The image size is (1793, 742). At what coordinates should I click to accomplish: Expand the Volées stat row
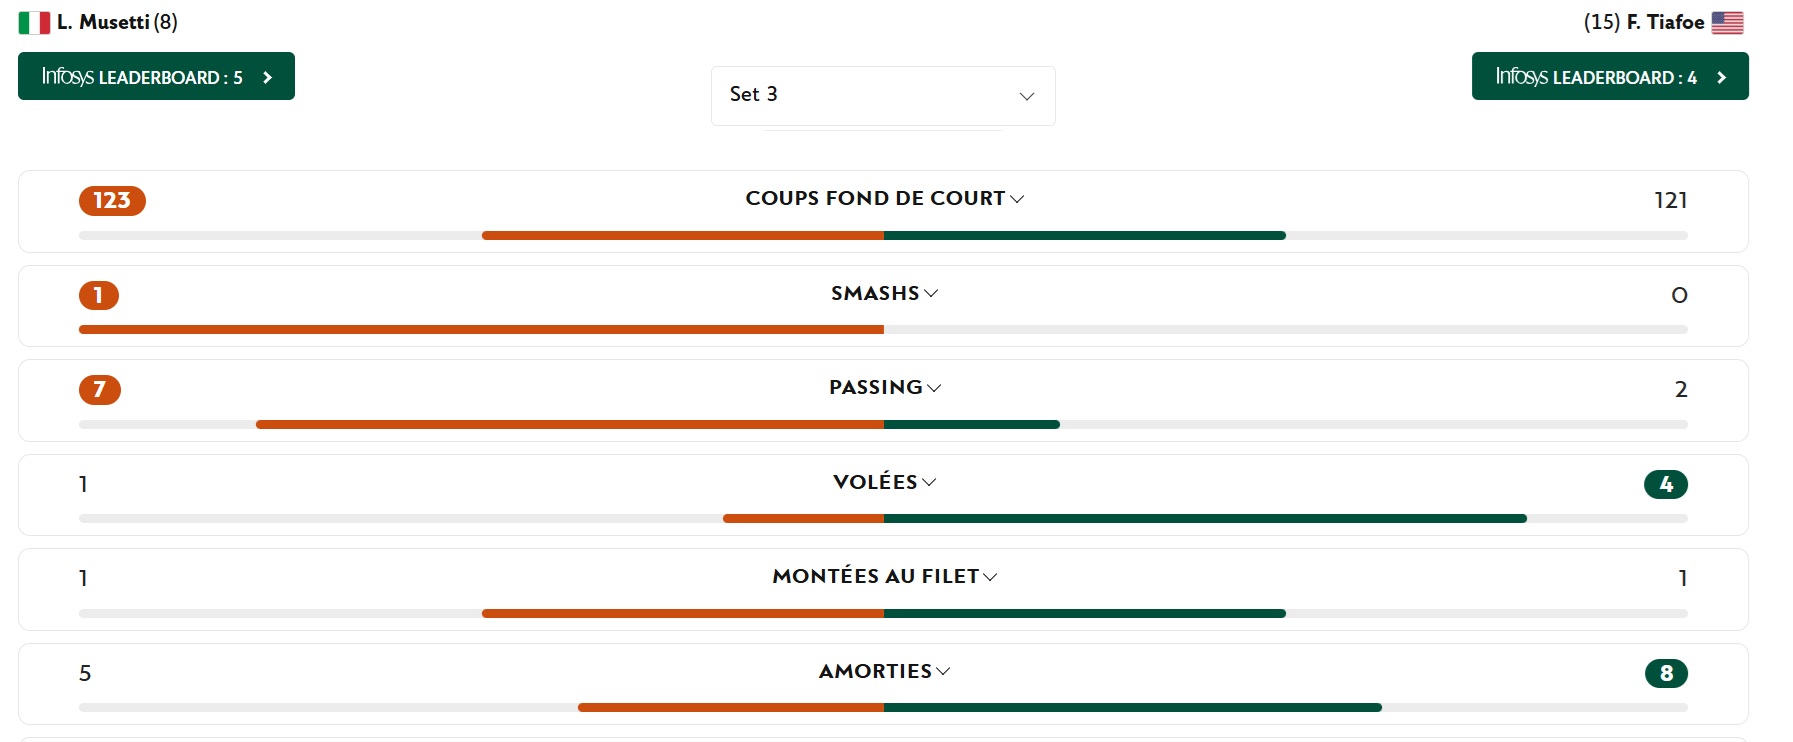884,483
